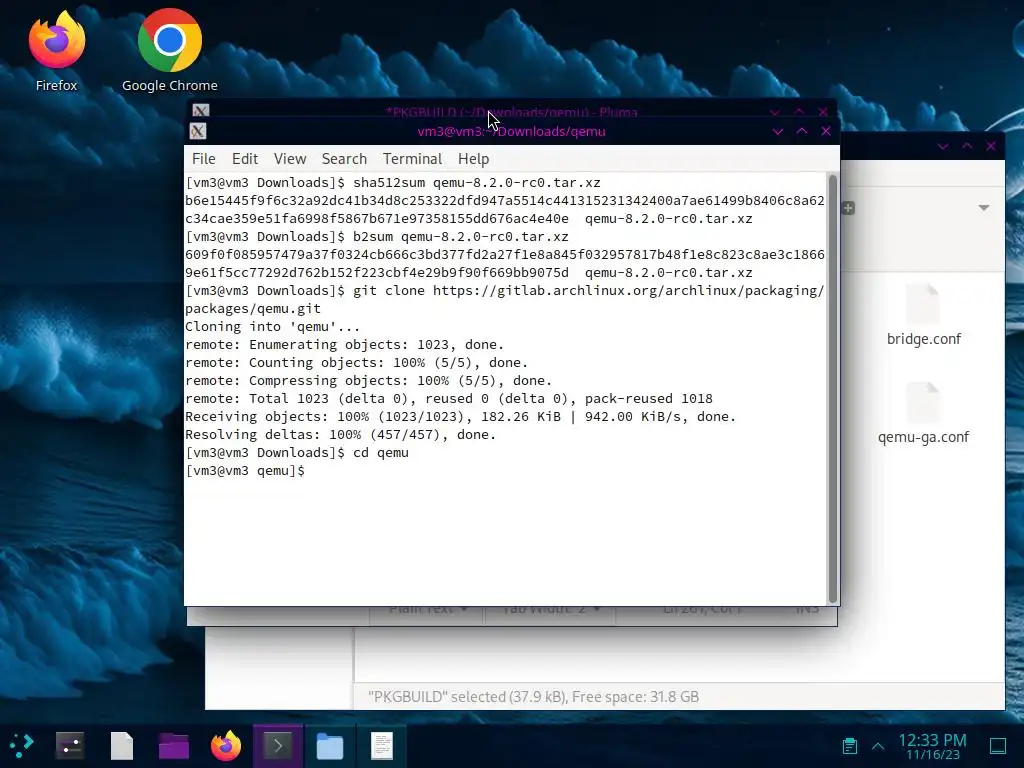Viewport: 1024px width, 768px height.
Task: Switch to Pluma text editor taskbar entry
Action: (x=382, y=745)
